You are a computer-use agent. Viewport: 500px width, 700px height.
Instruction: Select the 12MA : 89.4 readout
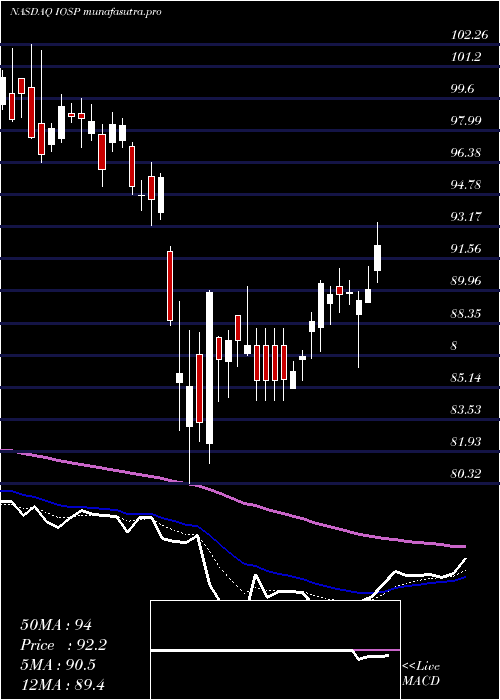pos(62,684)
